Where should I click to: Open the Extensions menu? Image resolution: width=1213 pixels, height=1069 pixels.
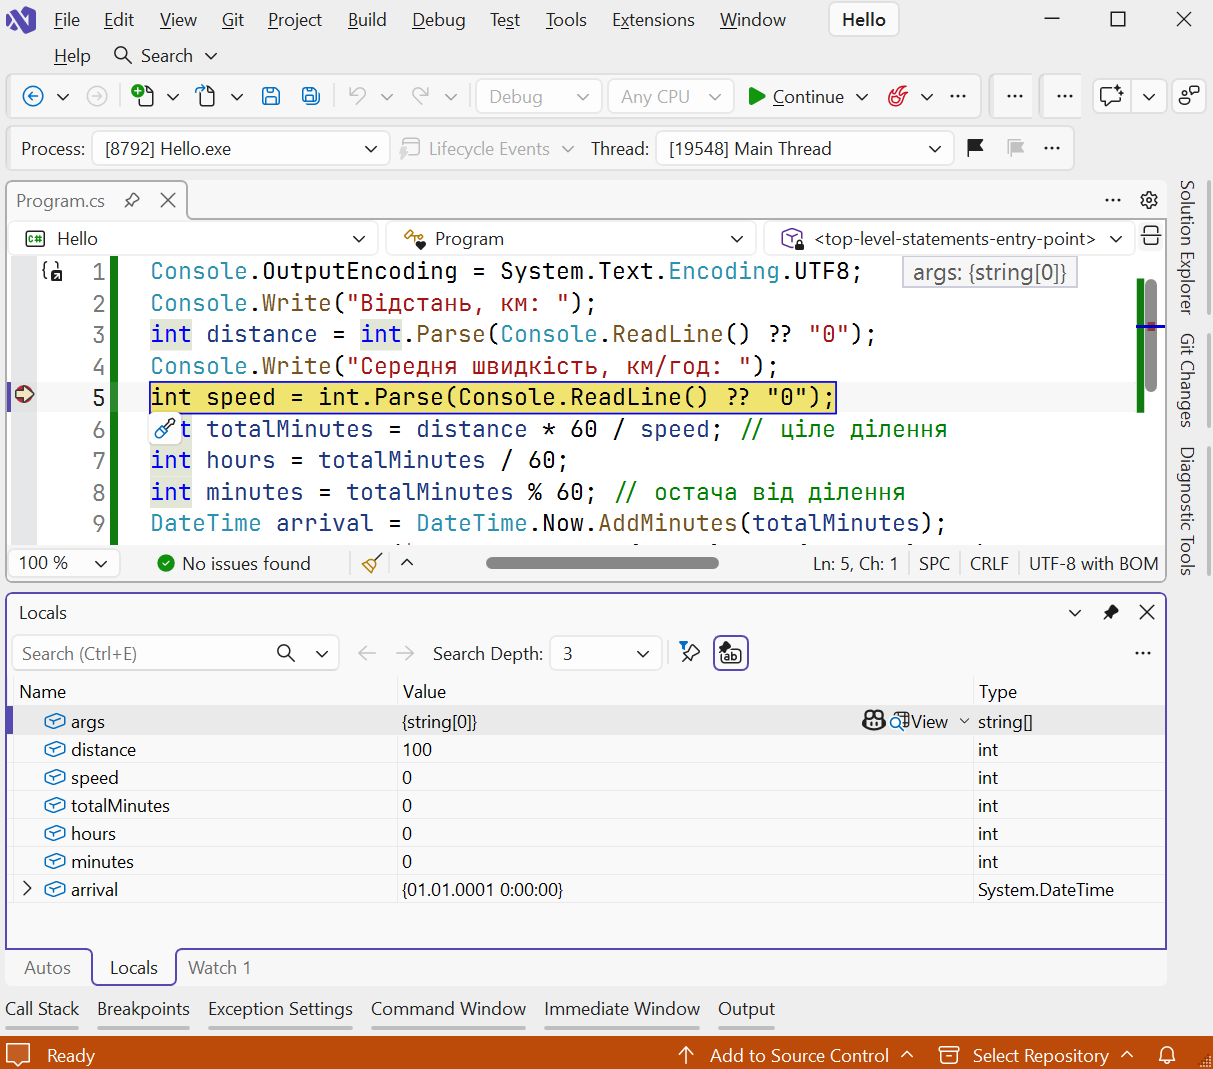tap(653, 20)
